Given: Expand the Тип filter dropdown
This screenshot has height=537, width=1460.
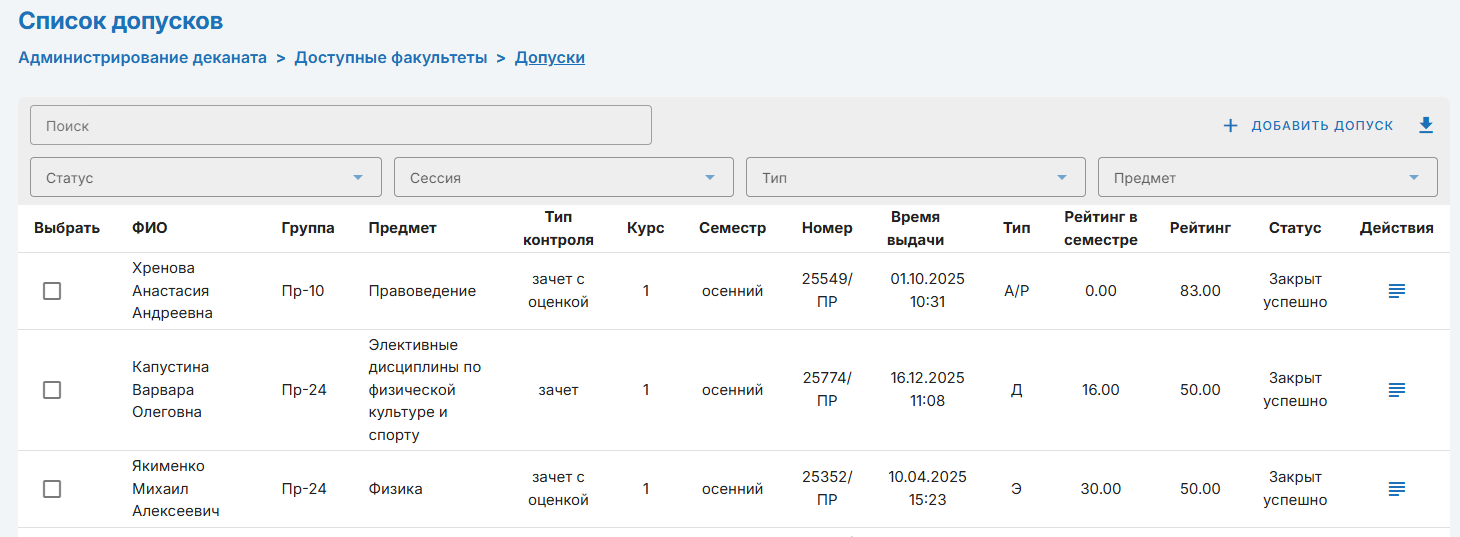Looking at the screenshot, I should tap(916, 177).
